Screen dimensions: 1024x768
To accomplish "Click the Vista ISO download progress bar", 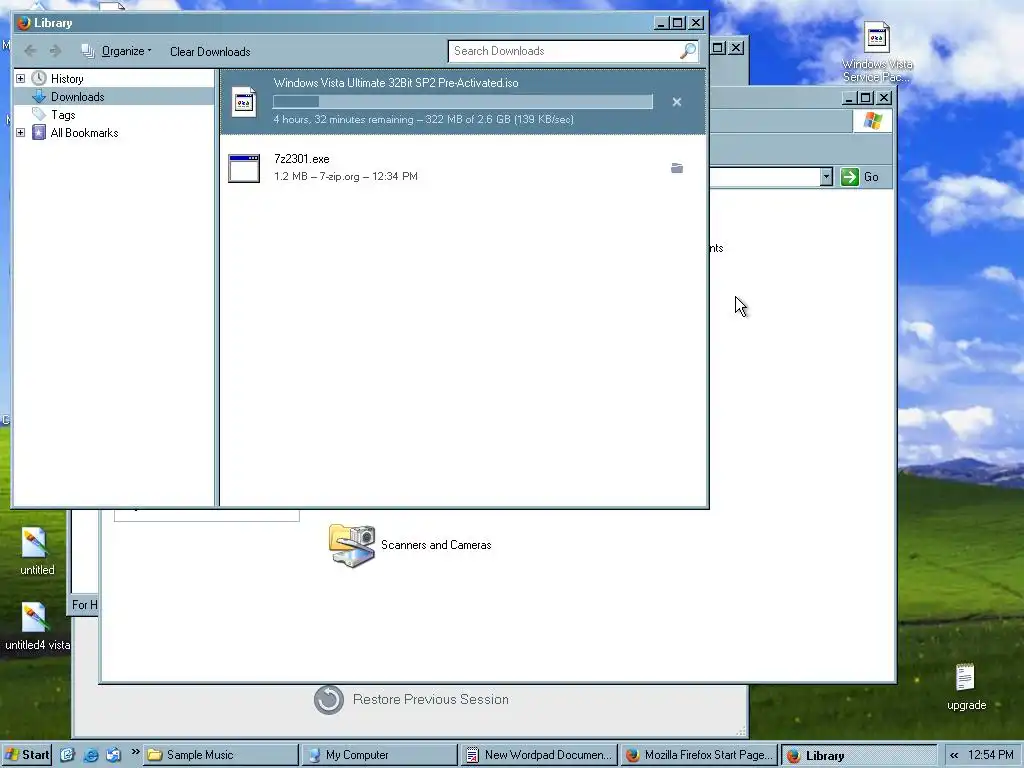I will point(462,102).
